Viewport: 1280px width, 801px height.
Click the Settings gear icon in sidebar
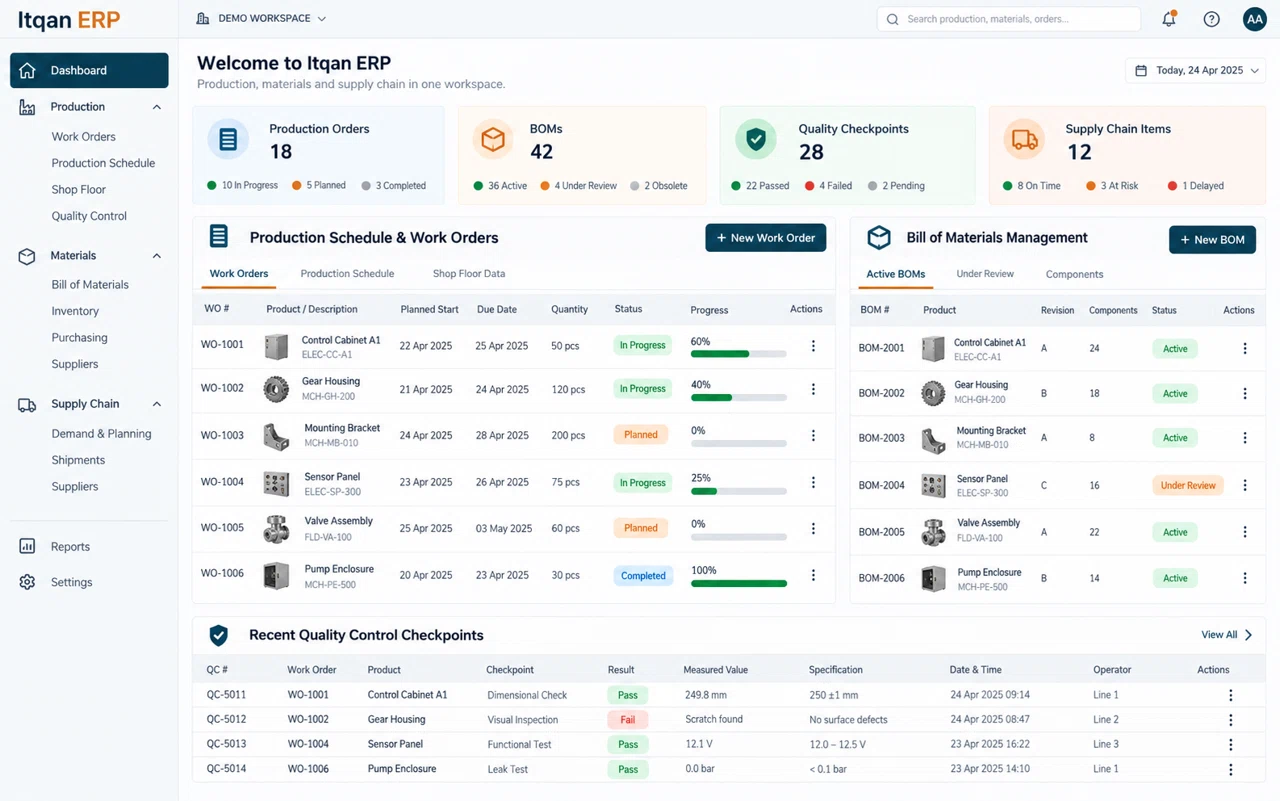click(27, 582)
